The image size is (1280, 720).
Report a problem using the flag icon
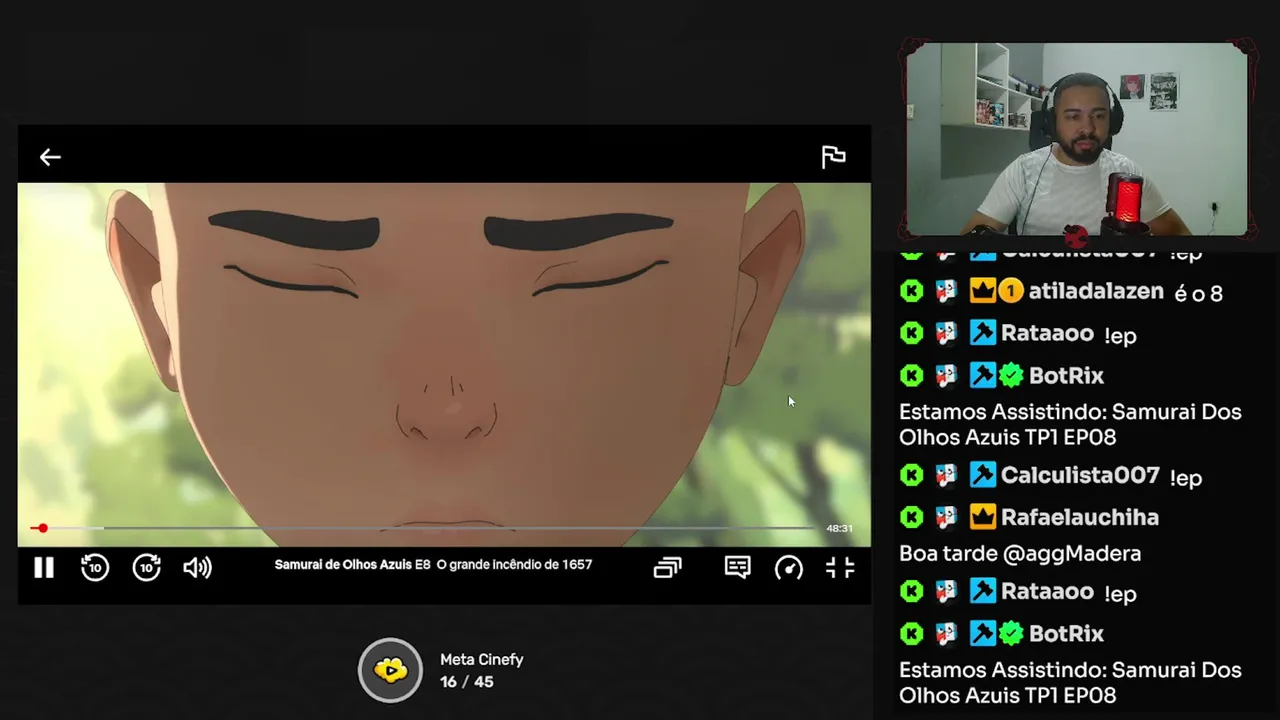(833, 157)
